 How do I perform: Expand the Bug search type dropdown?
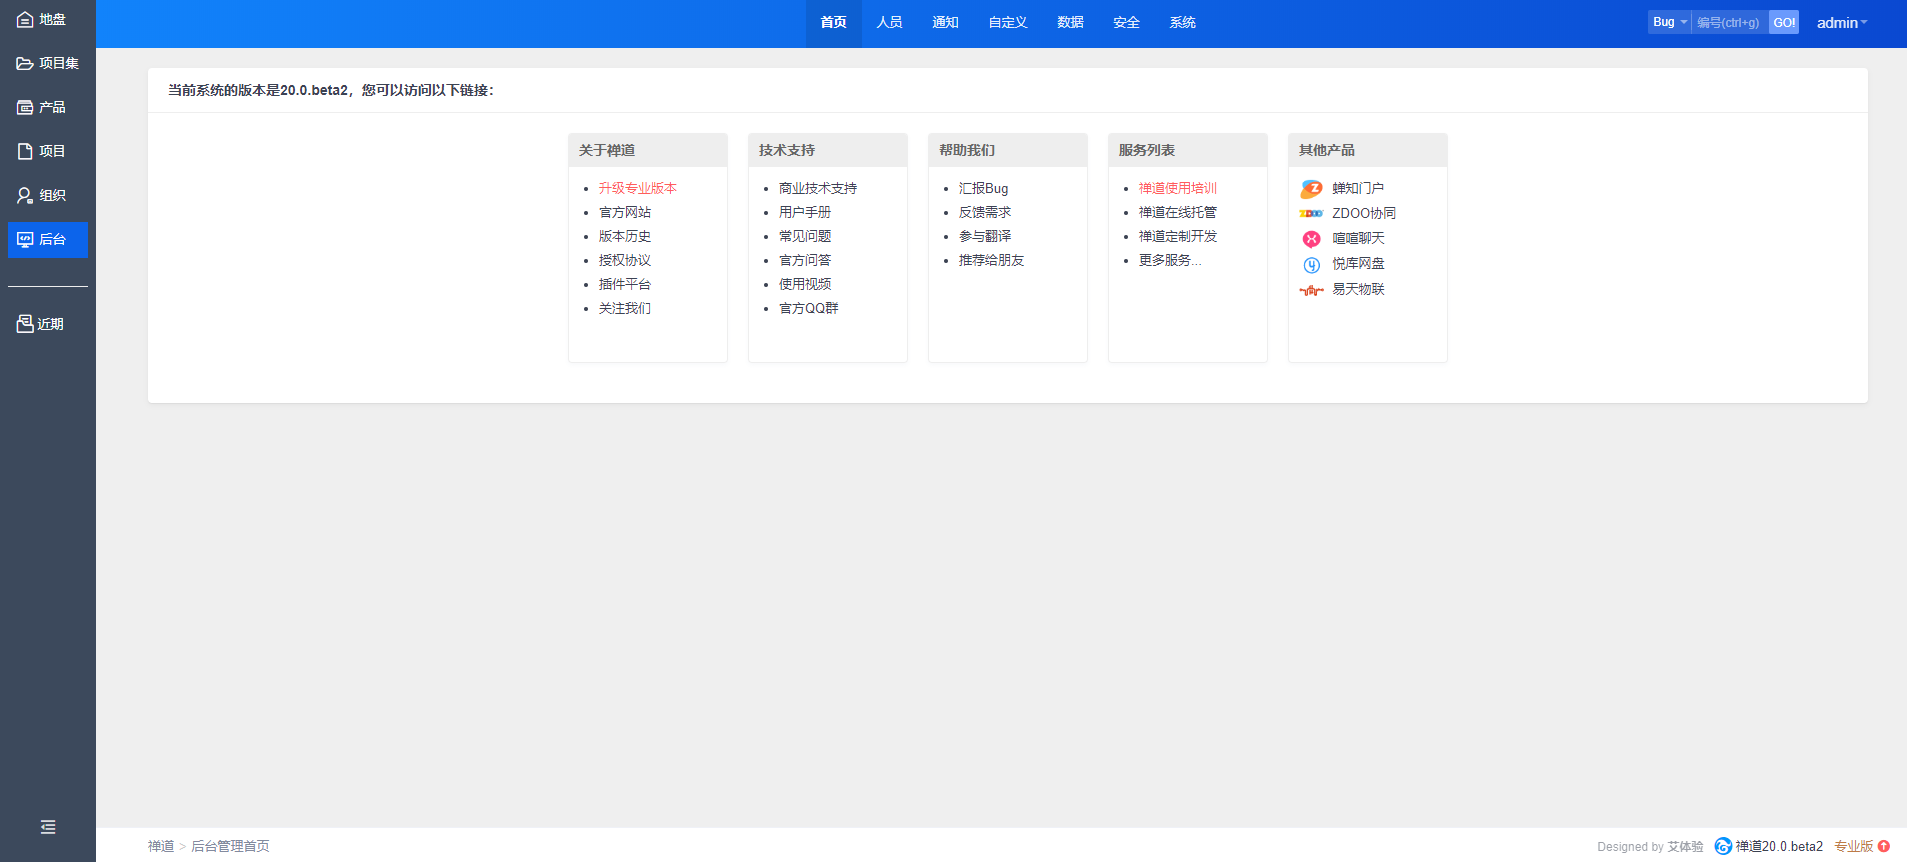[x=1669, y=22]
